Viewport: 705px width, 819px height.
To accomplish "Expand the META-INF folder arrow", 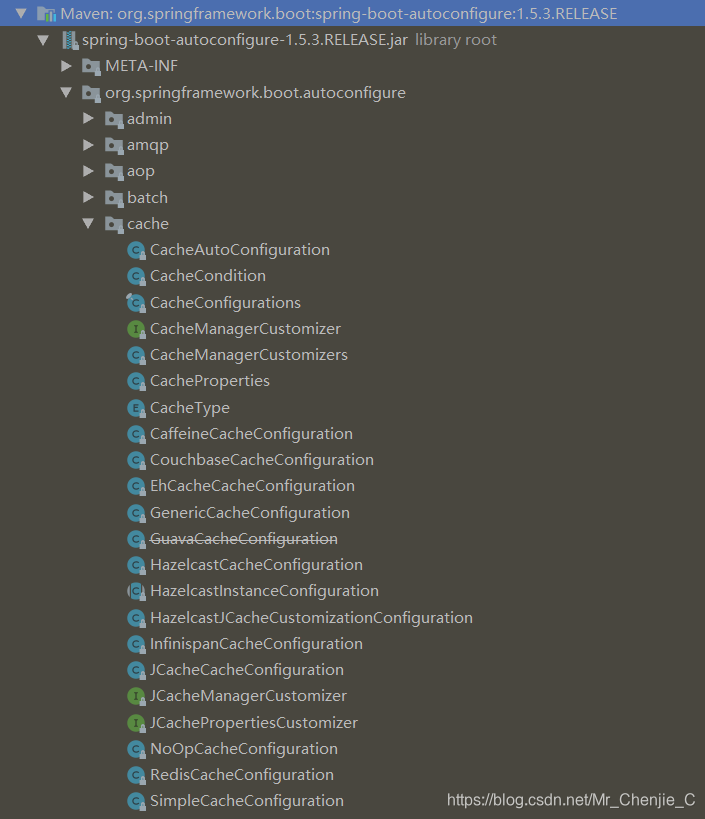I will 66,66.
